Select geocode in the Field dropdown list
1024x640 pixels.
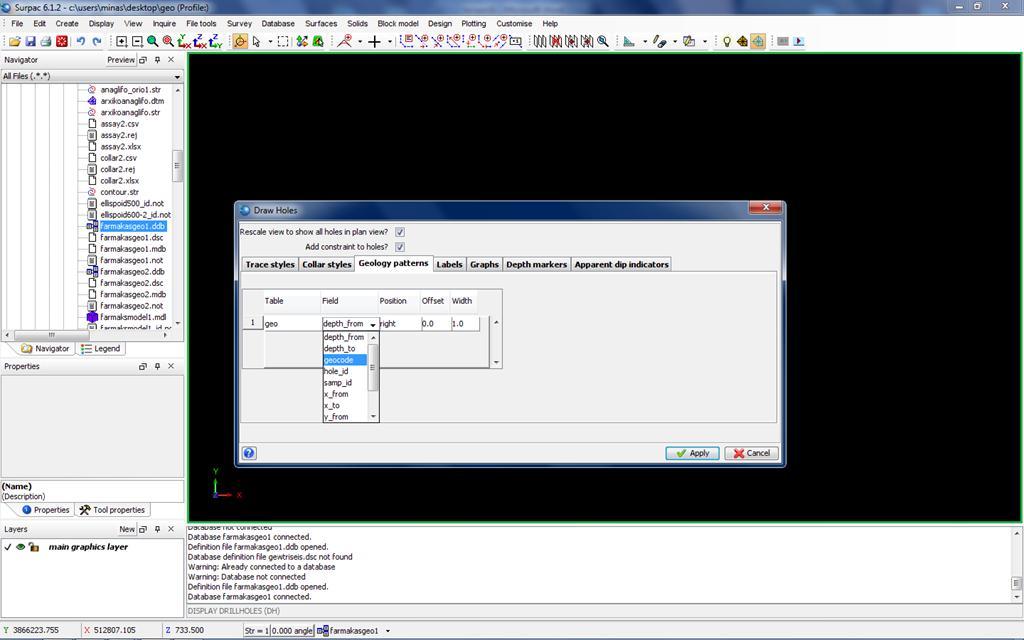point(345,360)
